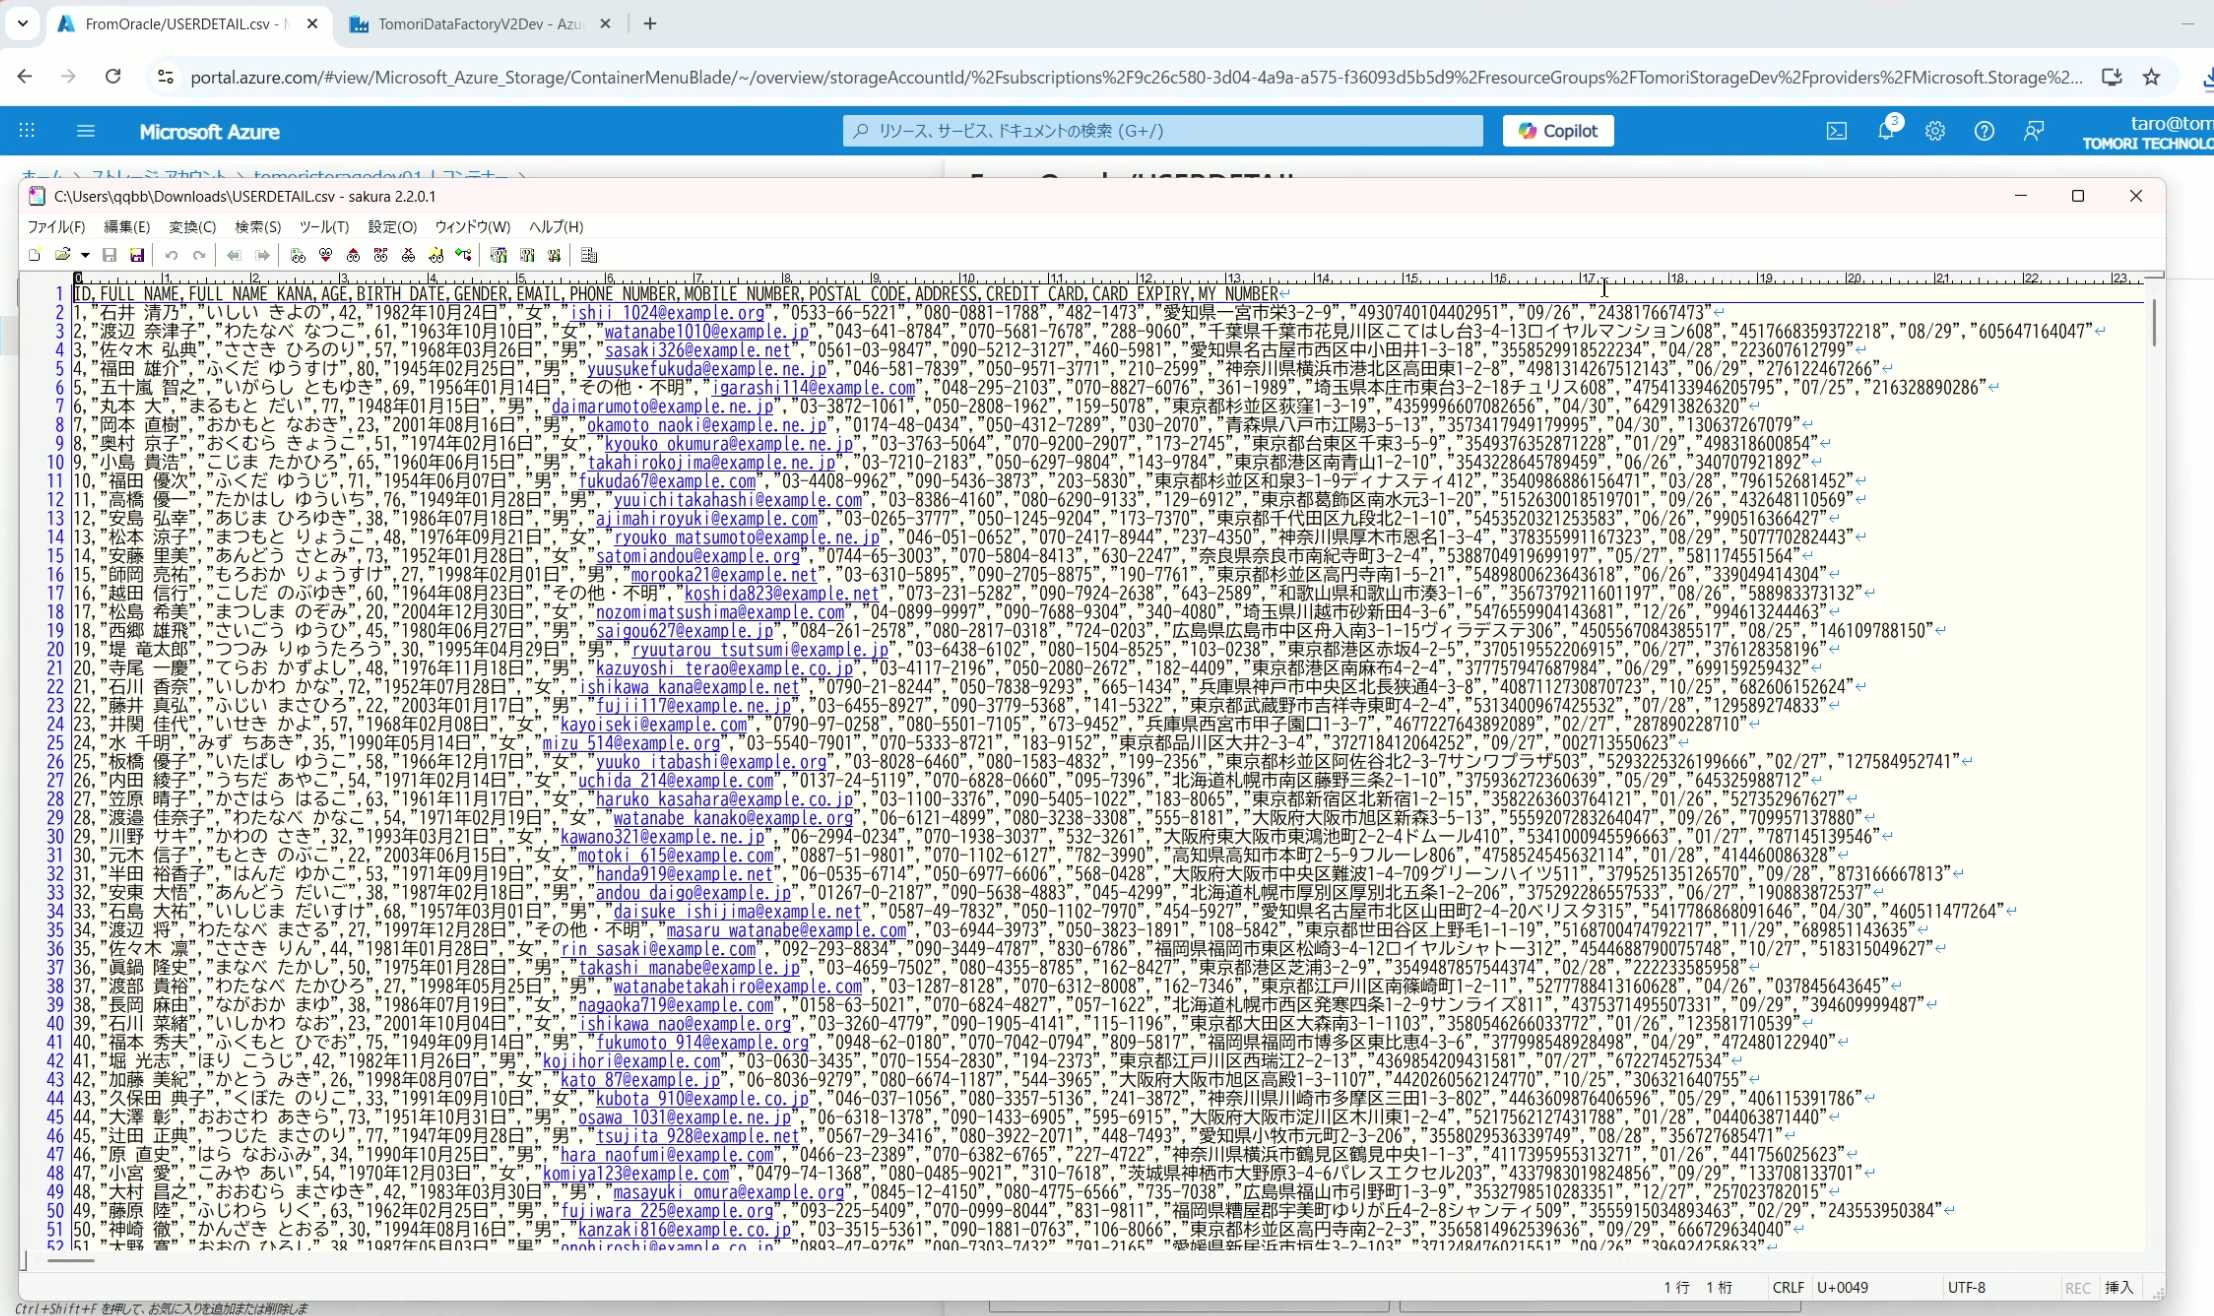
Task: Click the Find (search) icon with eyes
Action: point(298,256)
